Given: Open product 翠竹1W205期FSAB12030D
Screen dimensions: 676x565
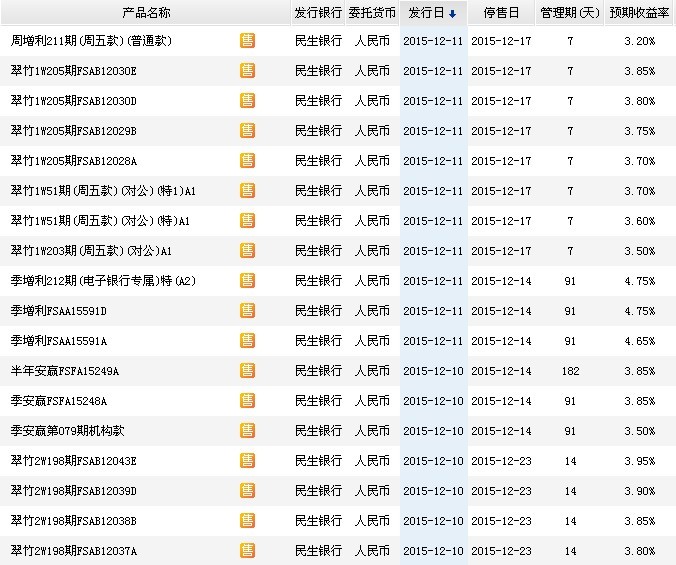Looking at the screenshot, I should (74, 101).
